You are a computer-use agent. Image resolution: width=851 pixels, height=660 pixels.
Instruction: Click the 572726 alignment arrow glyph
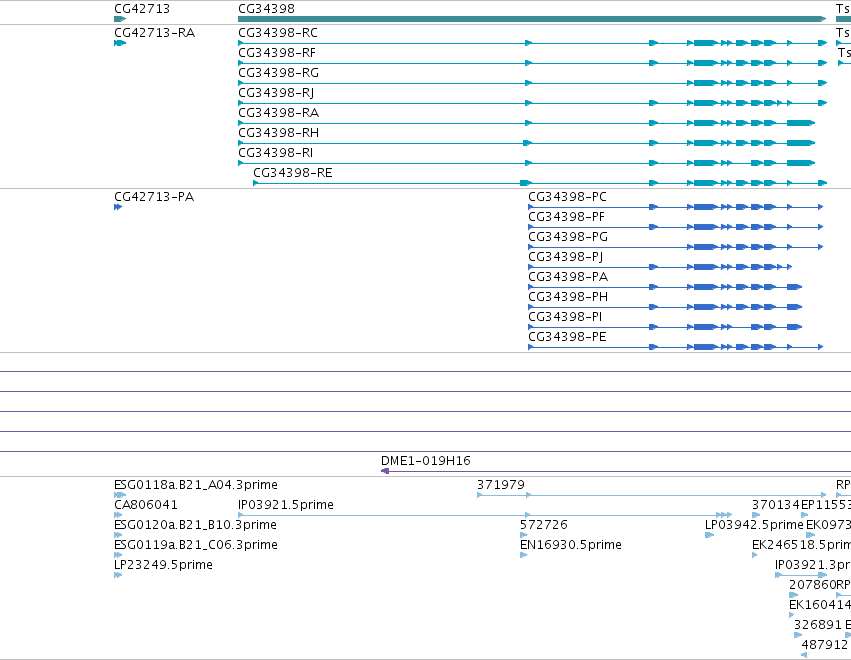(523, 535)
